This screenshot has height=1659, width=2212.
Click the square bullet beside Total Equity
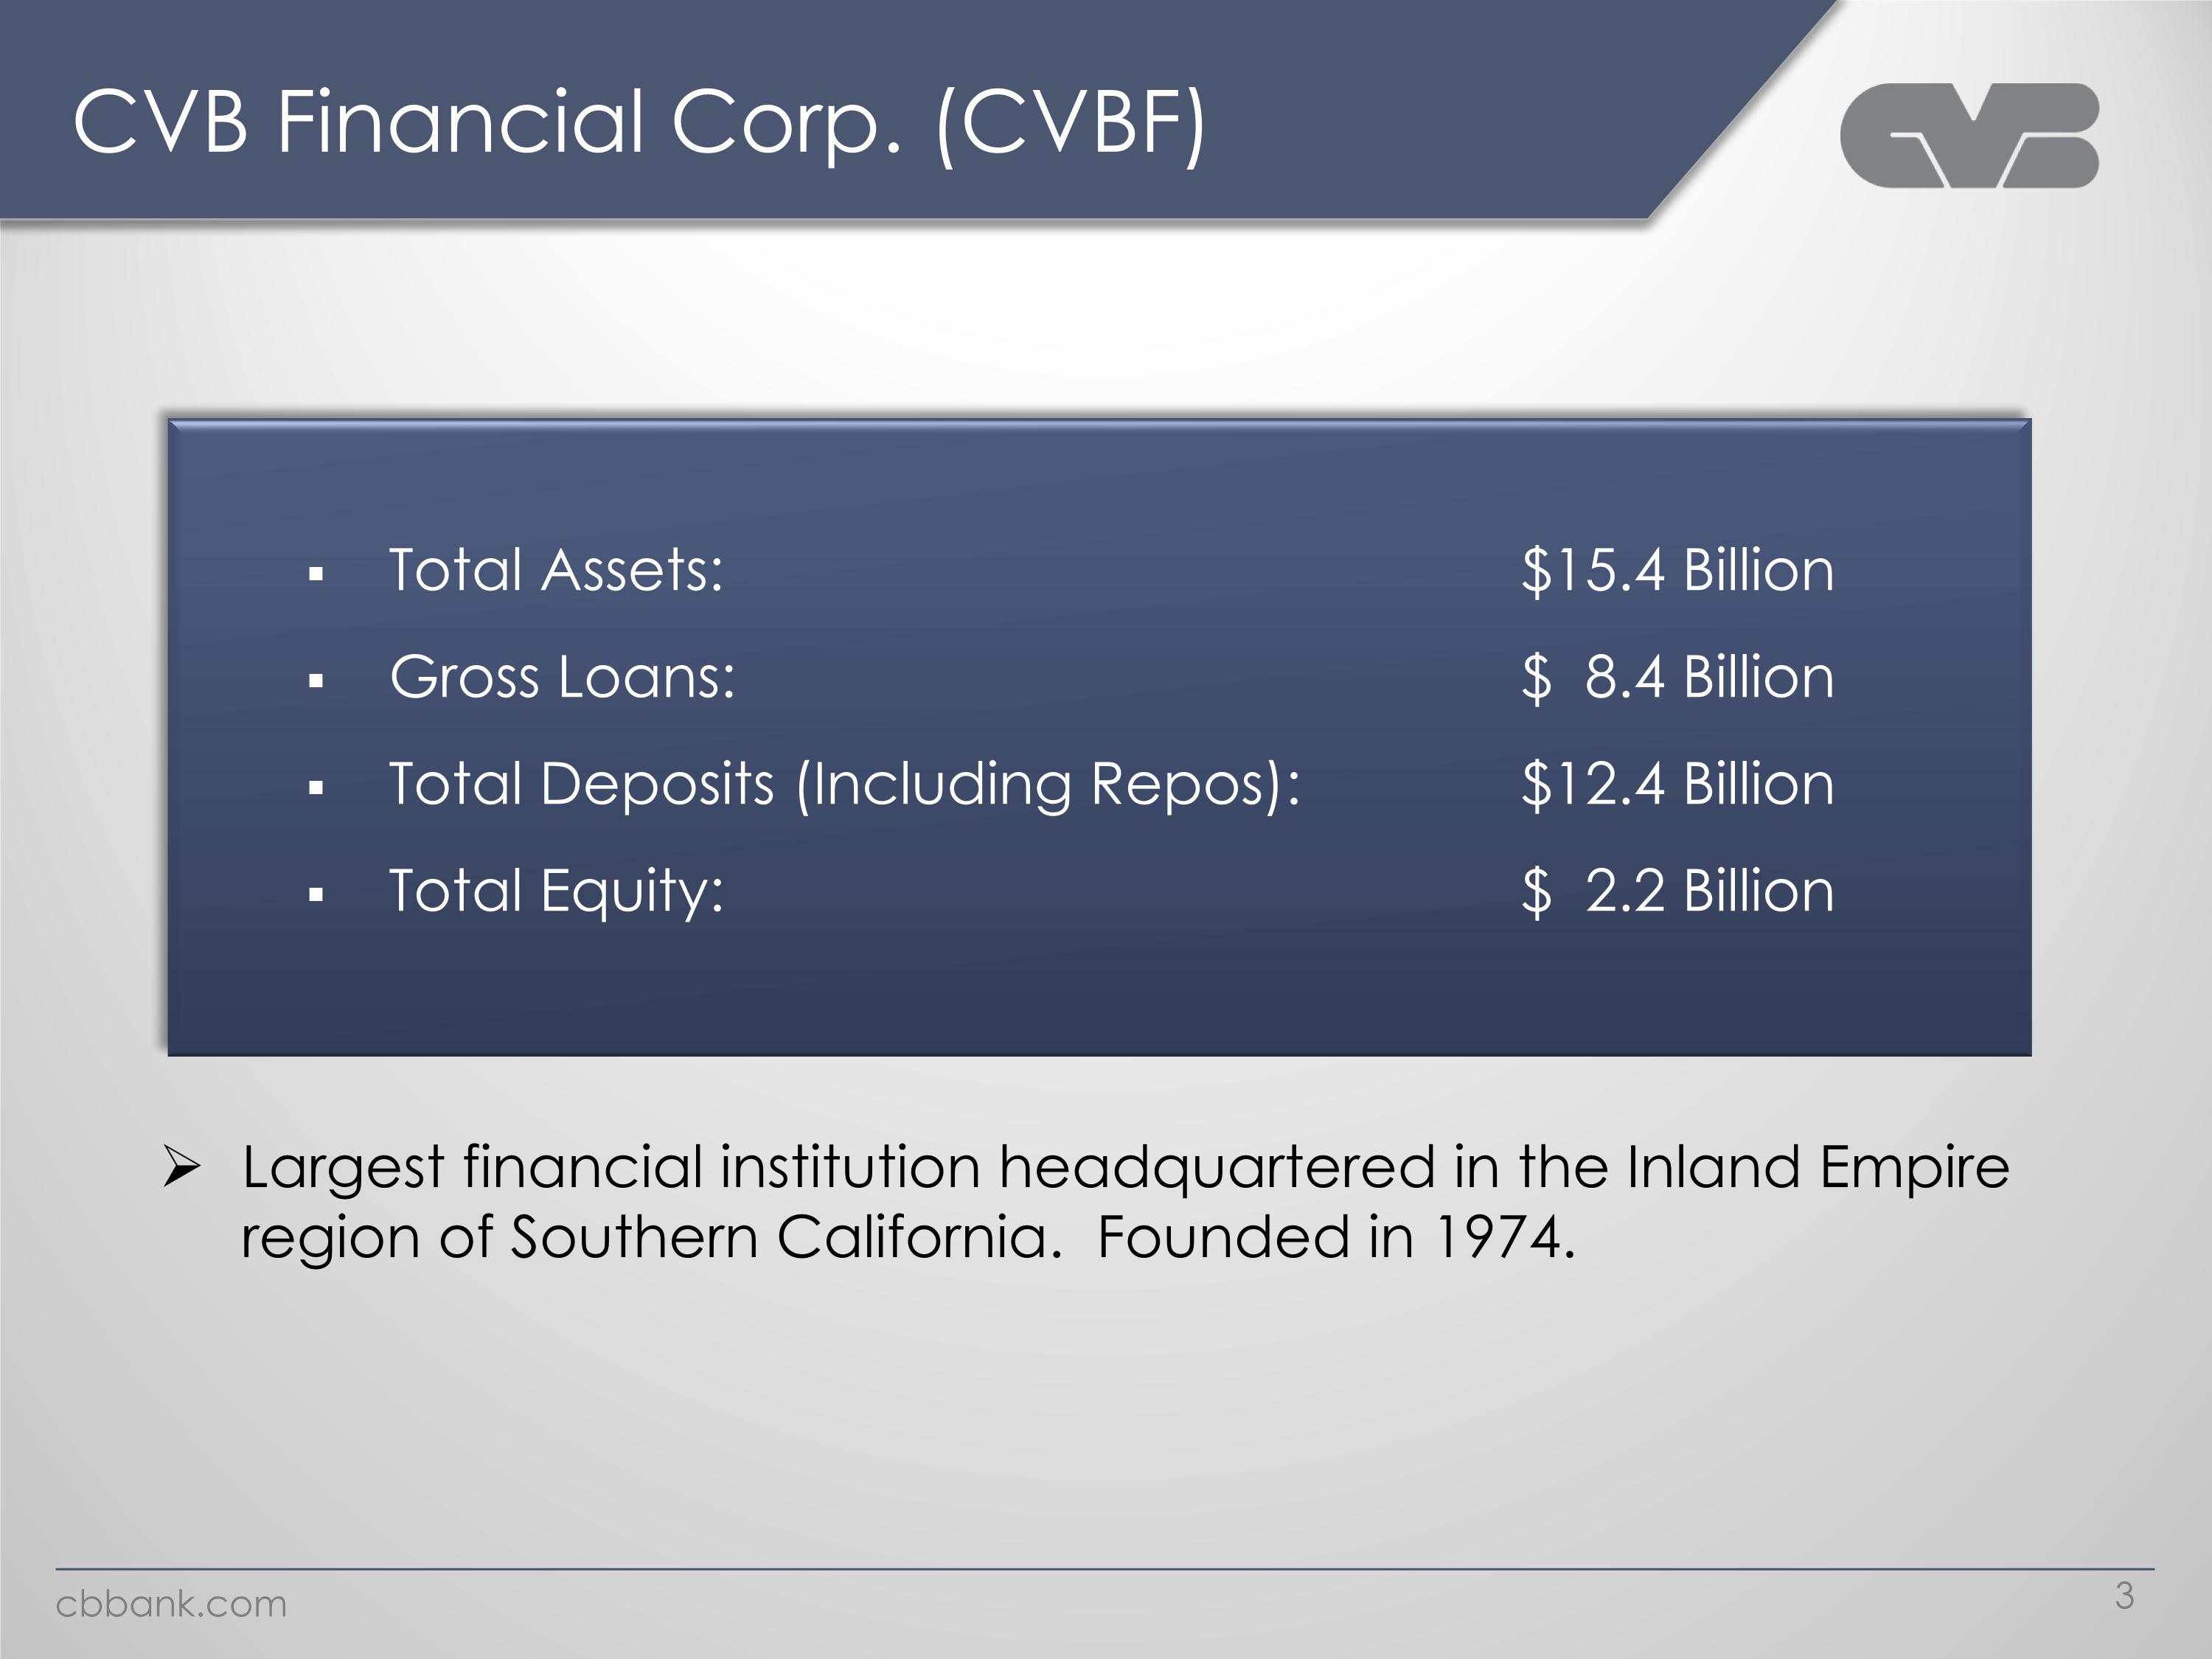point(317,895)
